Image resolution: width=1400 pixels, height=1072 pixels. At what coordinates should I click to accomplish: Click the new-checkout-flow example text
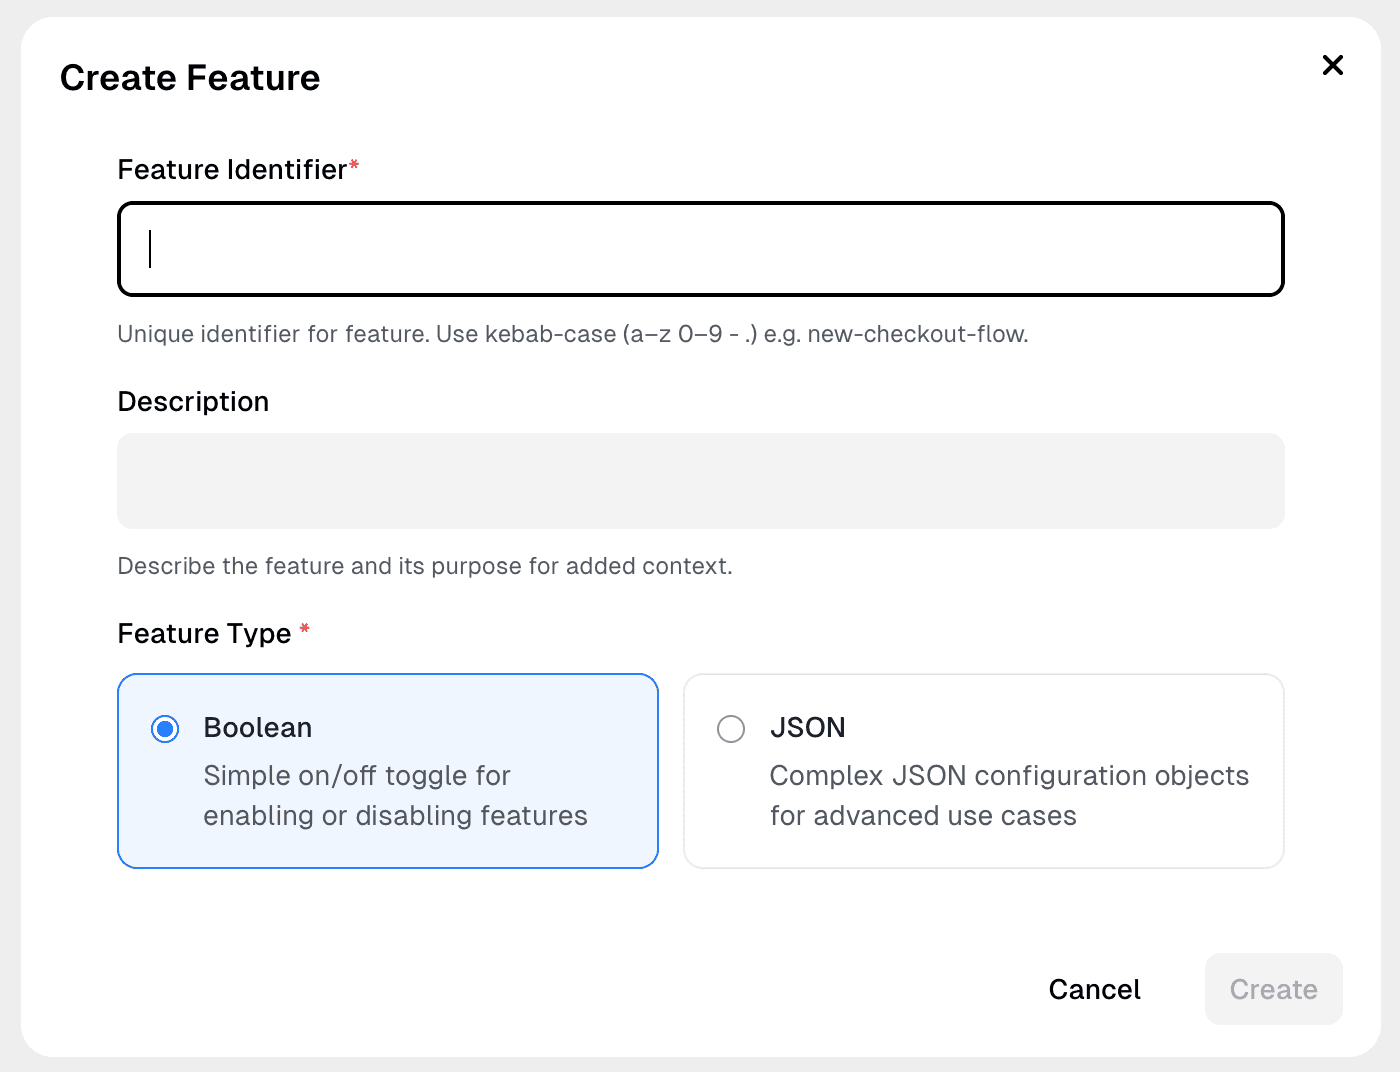click(916, 334)
